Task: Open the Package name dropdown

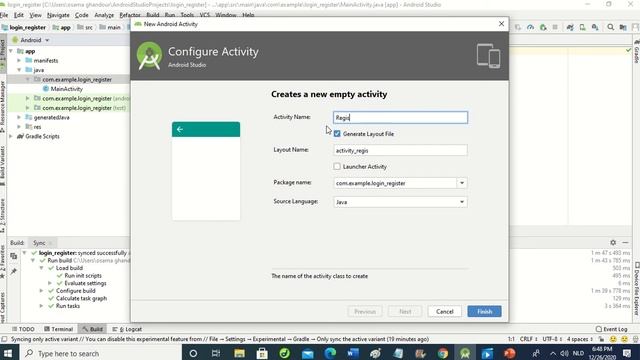Action: tap(462, 183)
